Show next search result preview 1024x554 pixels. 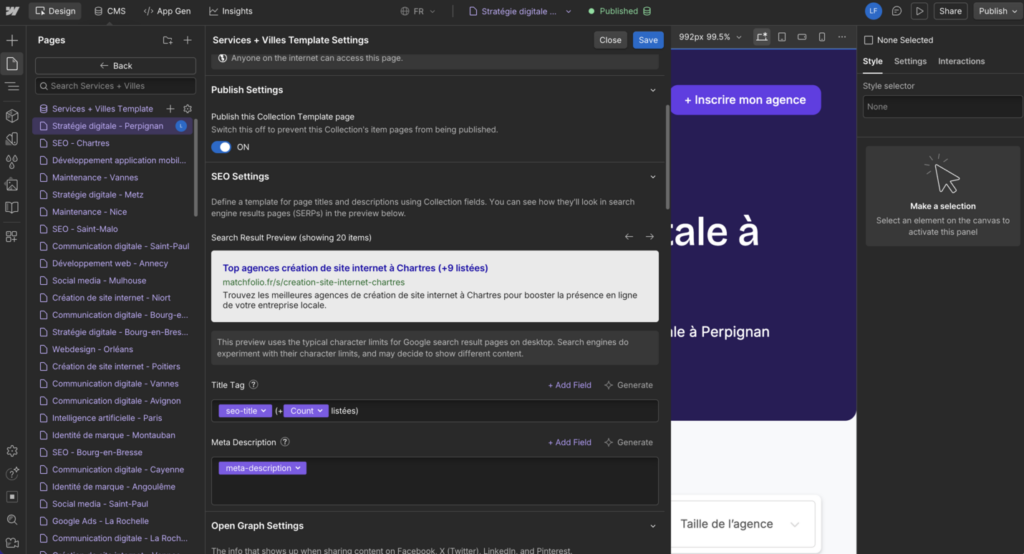tap(650, 236)
